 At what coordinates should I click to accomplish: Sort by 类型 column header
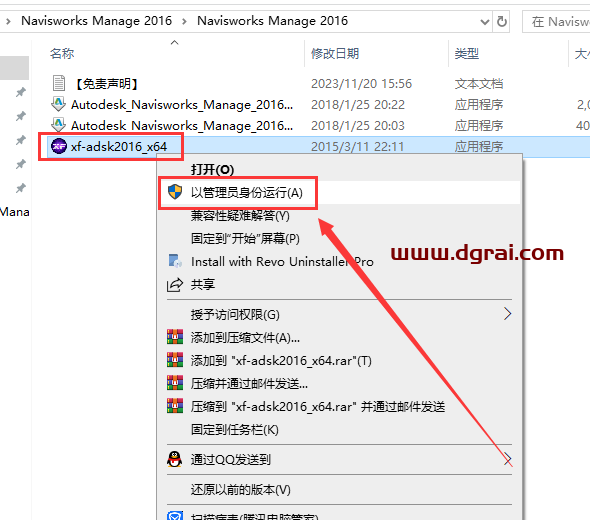[x=467, y=53]
